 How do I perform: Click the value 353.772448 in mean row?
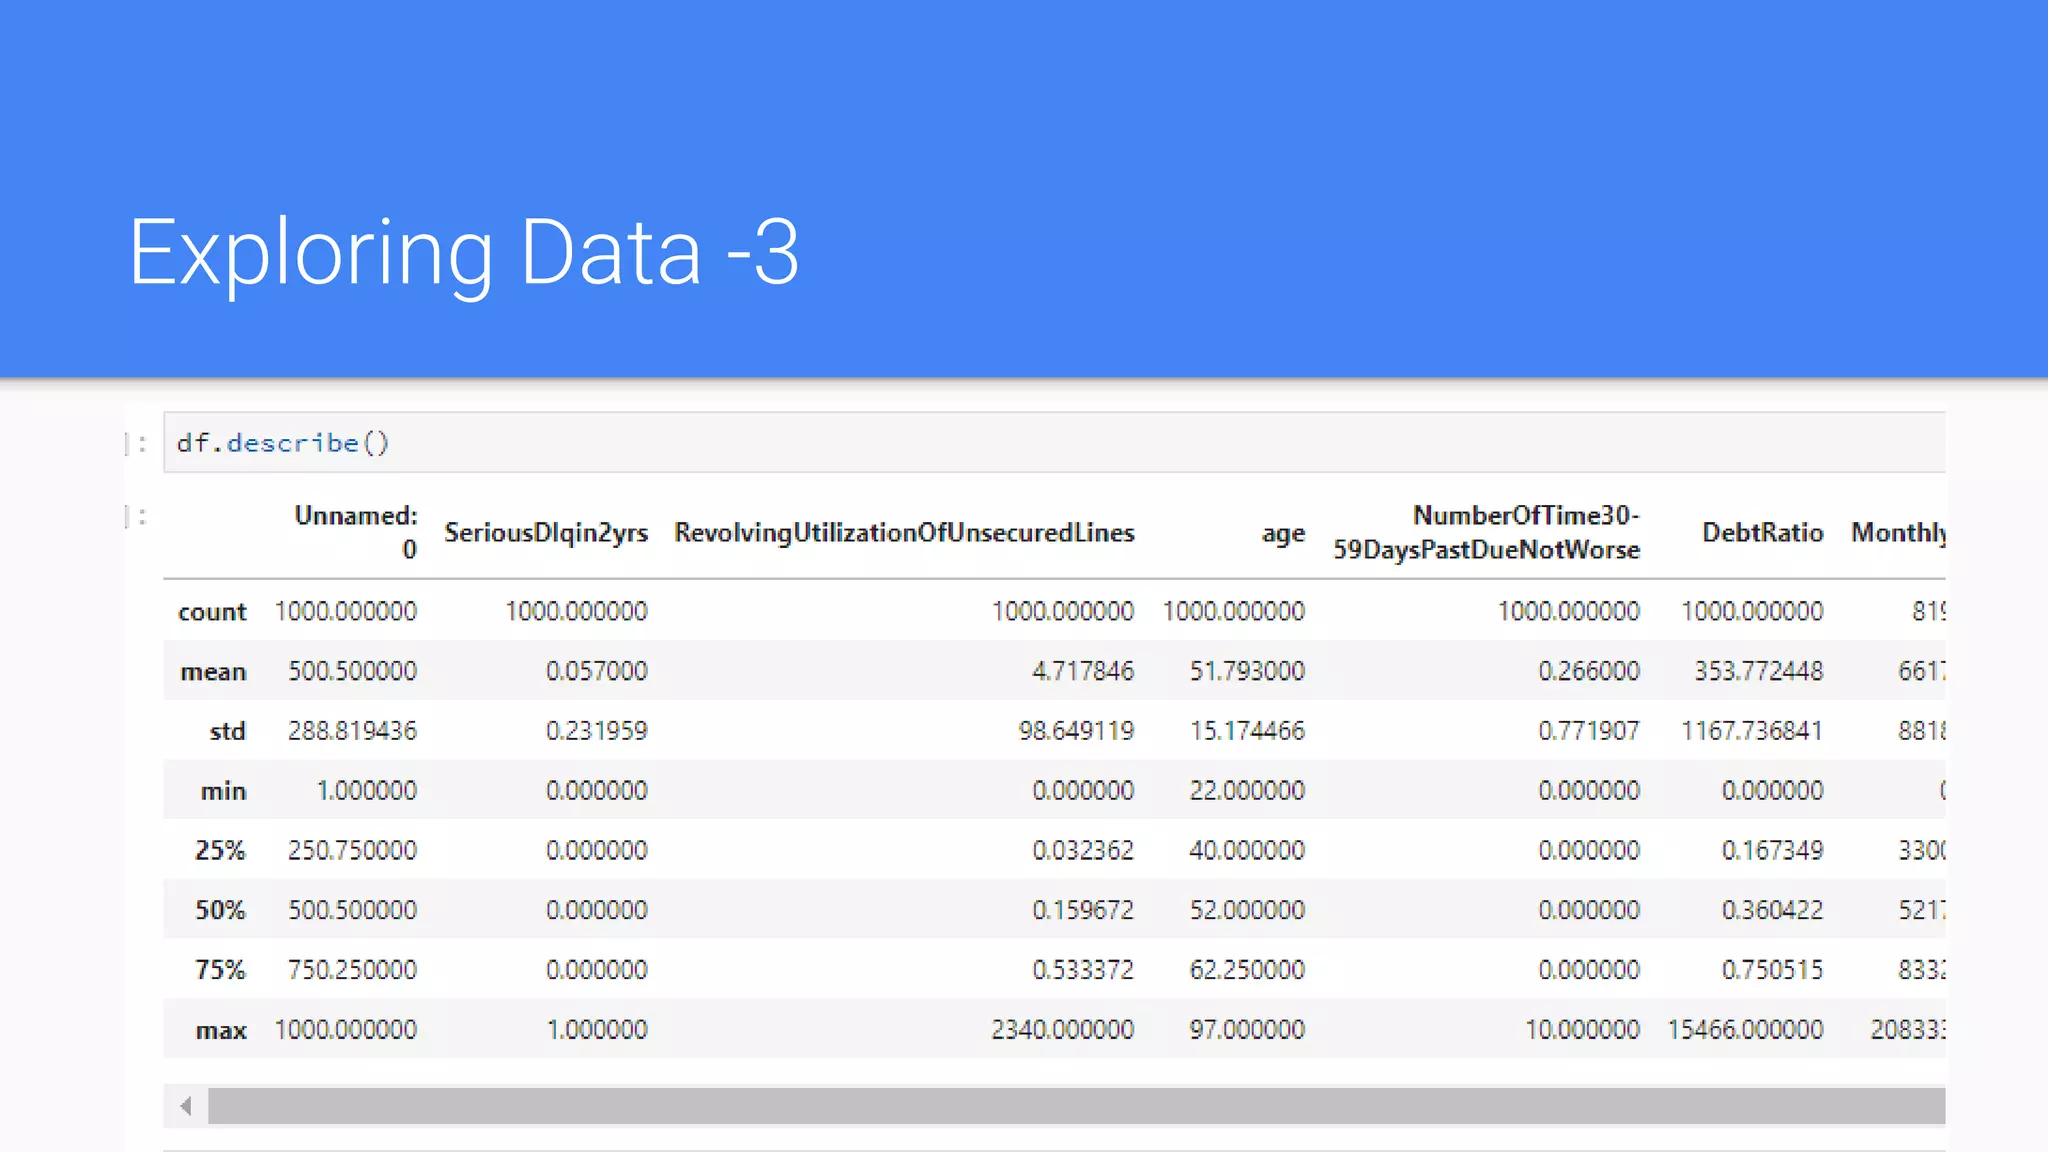point(1759,671)
